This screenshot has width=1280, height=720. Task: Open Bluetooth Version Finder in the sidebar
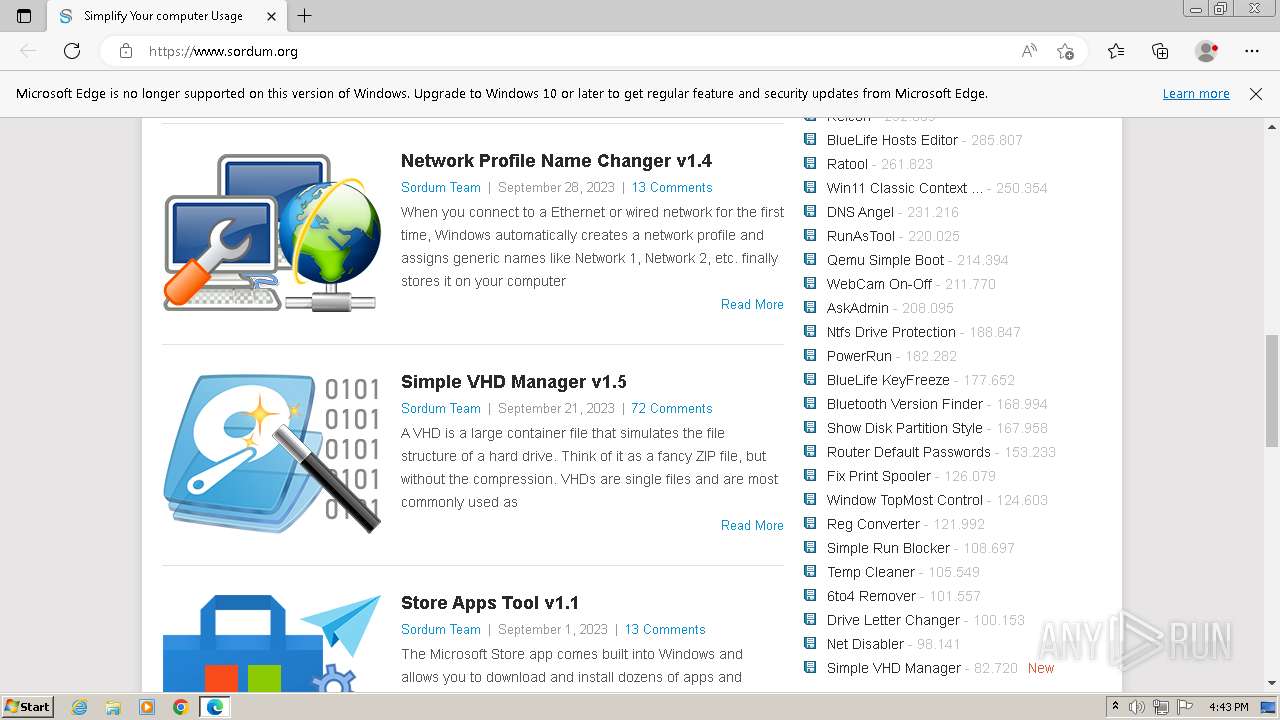(x=905, y=404)
